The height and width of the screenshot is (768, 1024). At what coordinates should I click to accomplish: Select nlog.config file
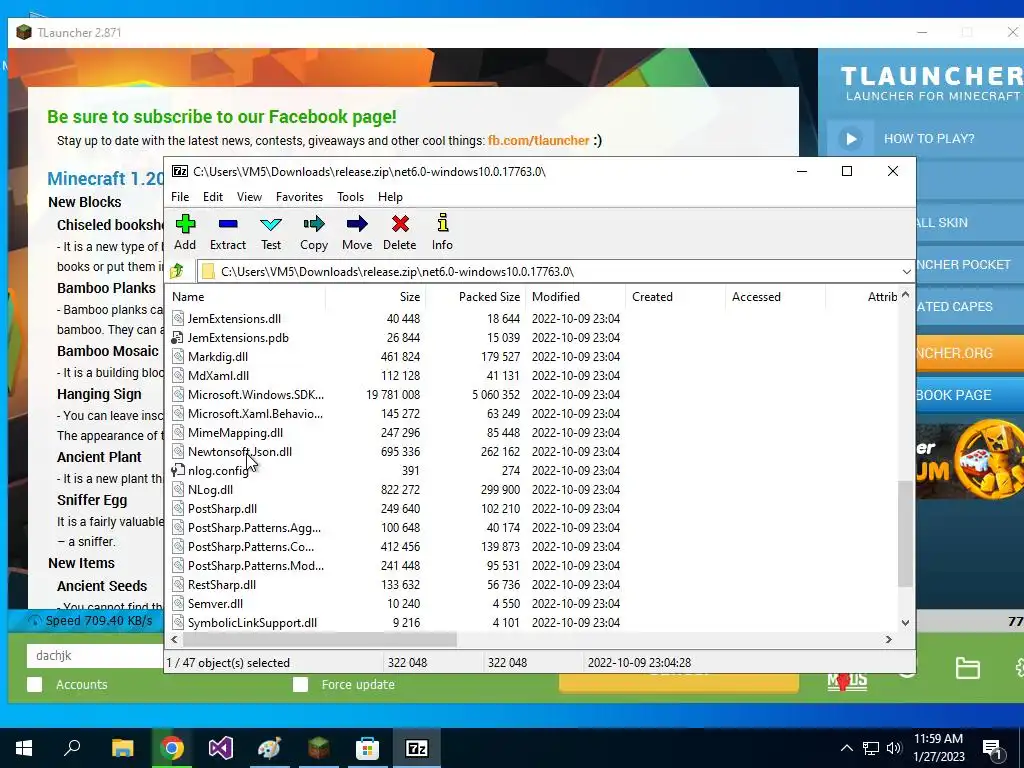click(217, 470)
